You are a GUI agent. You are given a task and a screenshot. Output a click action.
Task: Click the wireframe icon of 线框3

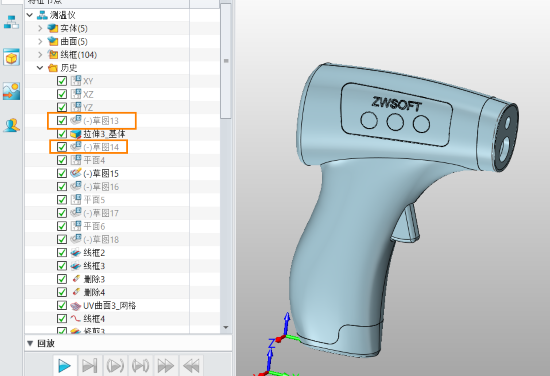click(75, 266)
